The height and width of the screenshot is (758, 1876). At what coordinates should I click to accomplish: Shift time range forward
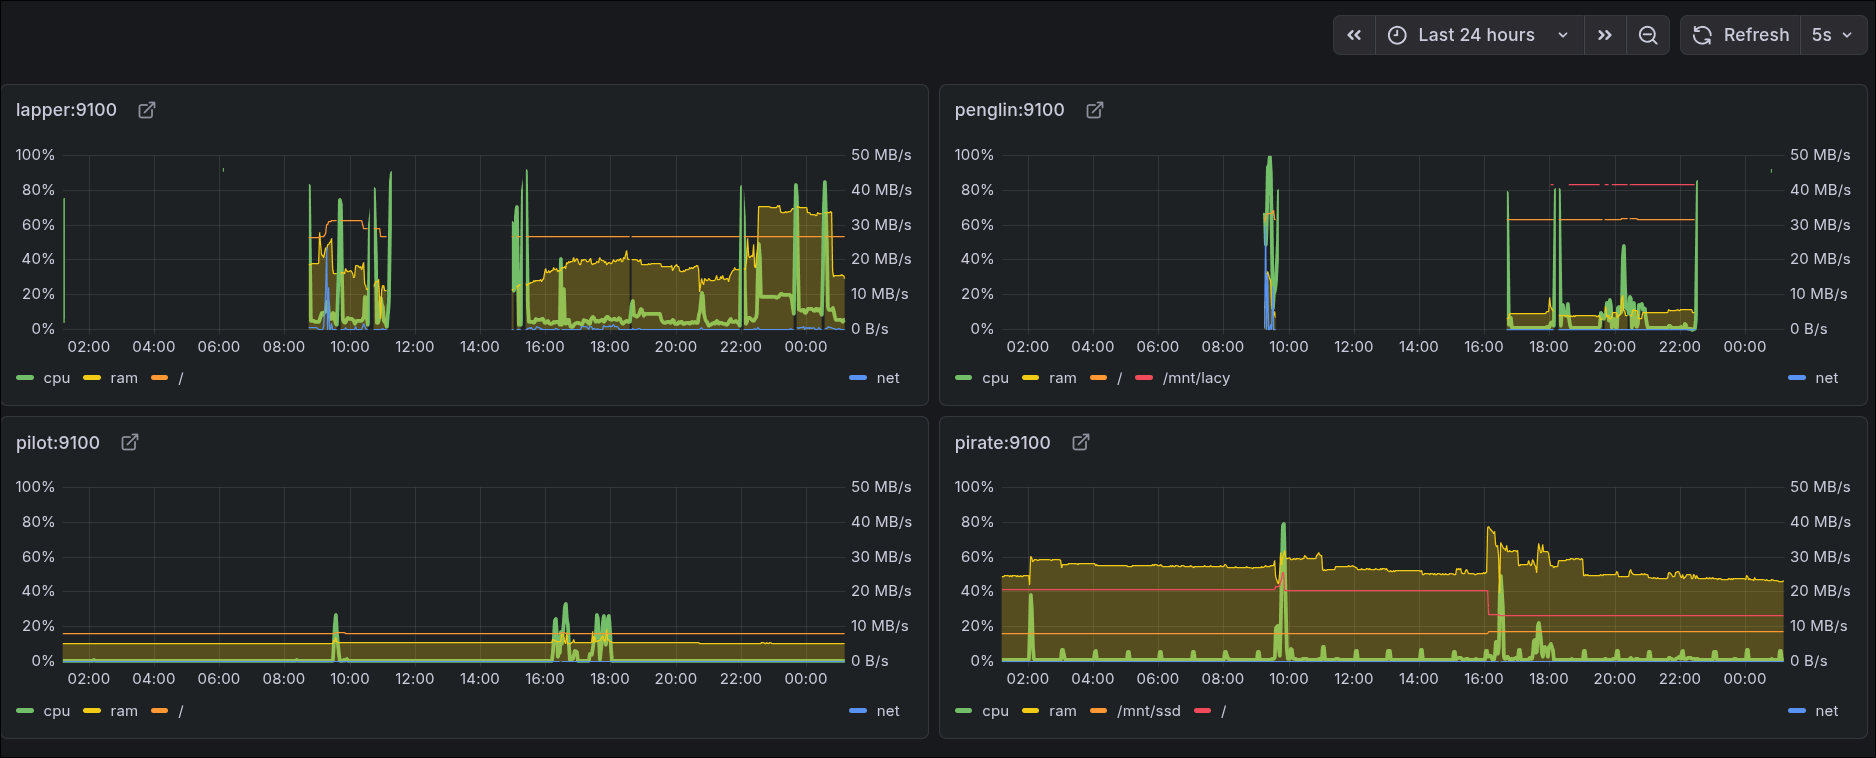[x=1605, y=35]
